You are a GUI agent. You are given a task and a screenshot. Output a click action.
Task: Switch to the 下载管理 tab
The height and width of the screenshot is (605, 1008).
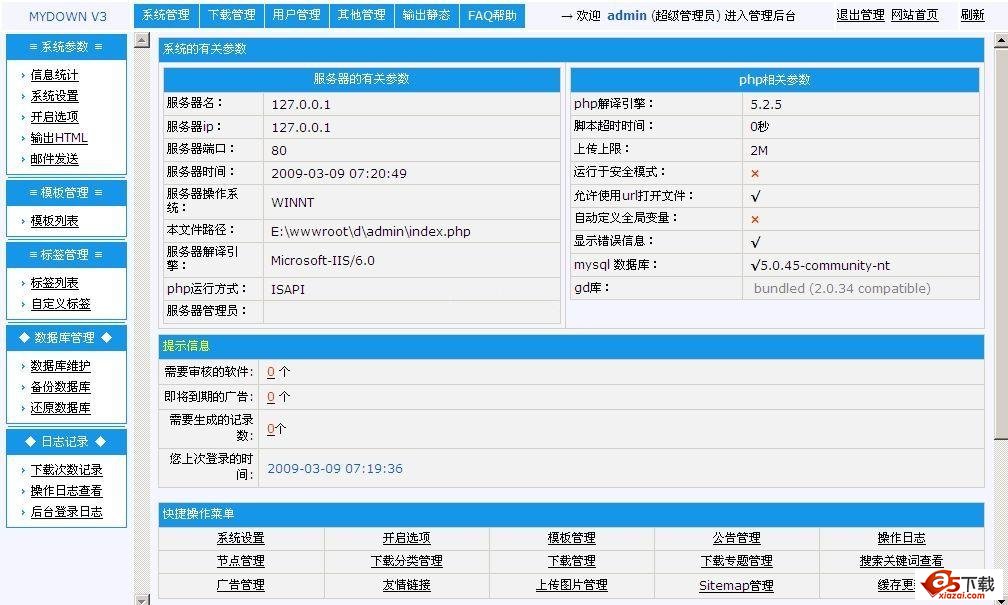click(x=231, y=15)
